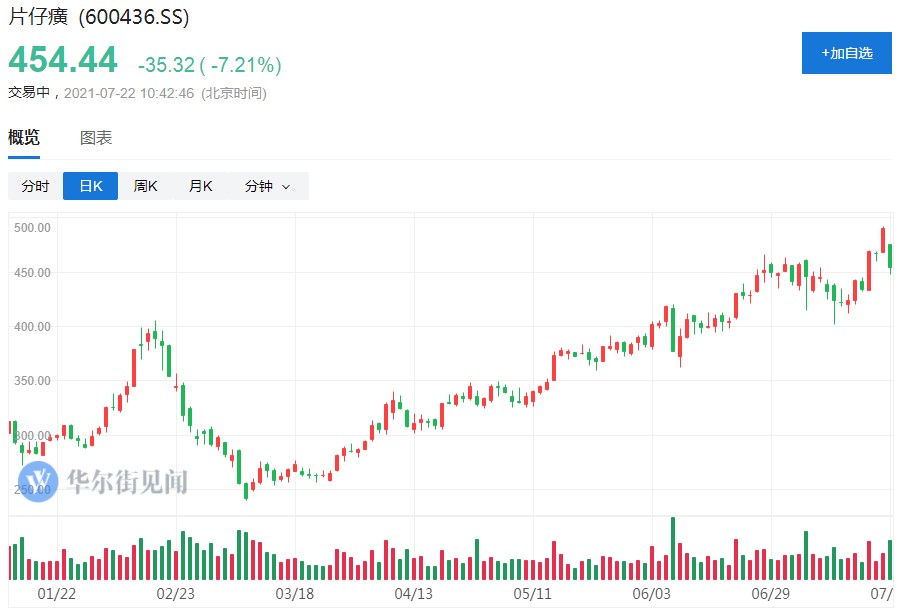Click the 02/23 date axis label
This screenshot has width=899, height=608.
tap(176, 594)
